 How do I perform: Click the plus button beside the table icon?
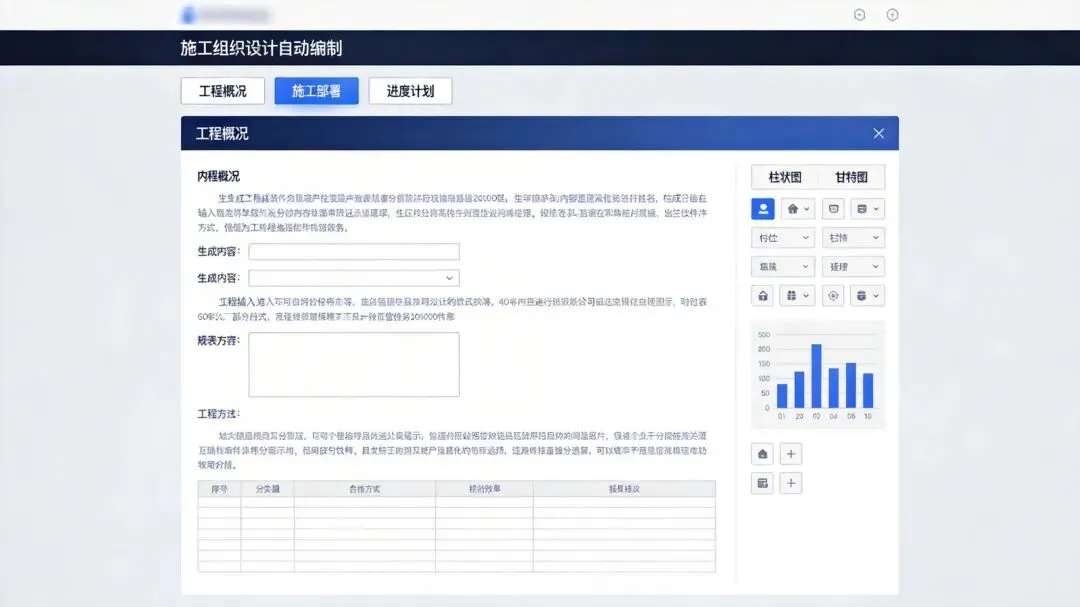pyautogui.click(x=791, y=483)
